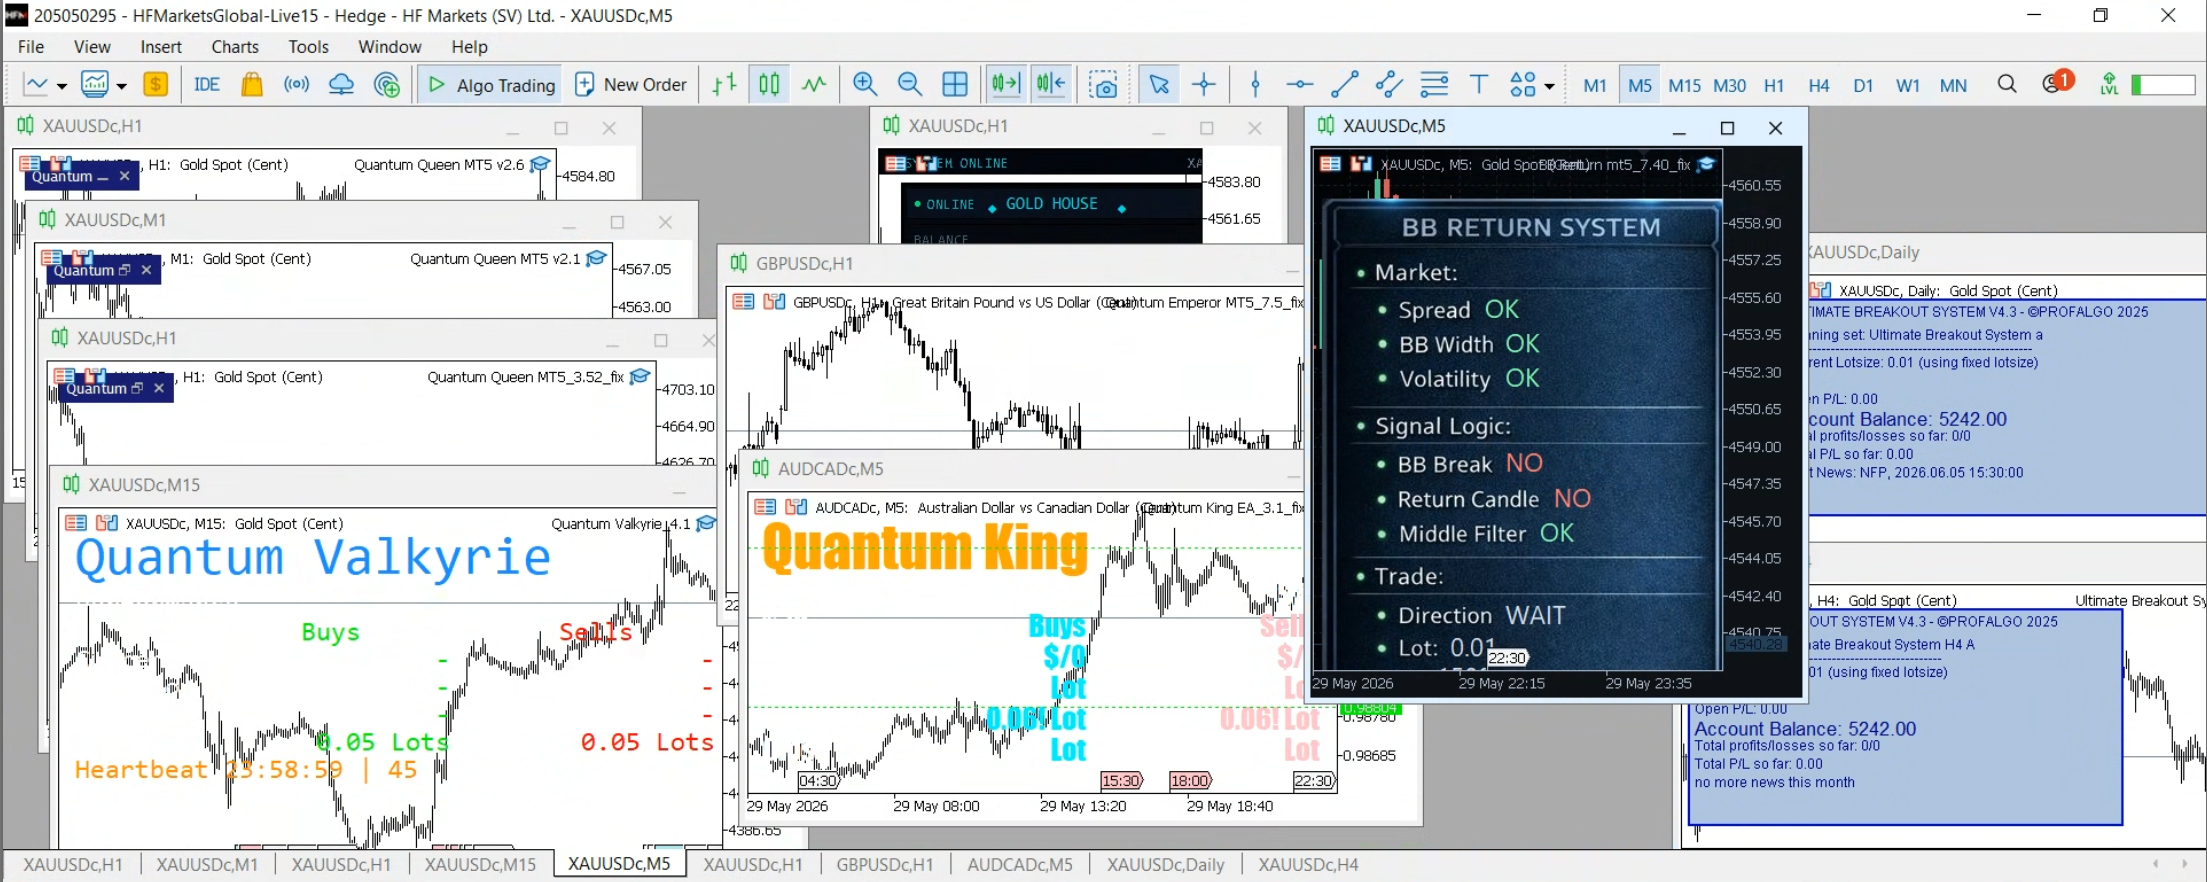Viewport: 2207px width, 882px height.
Task: Select the M1 timeframe
Action: click(x=1595, y=85)
